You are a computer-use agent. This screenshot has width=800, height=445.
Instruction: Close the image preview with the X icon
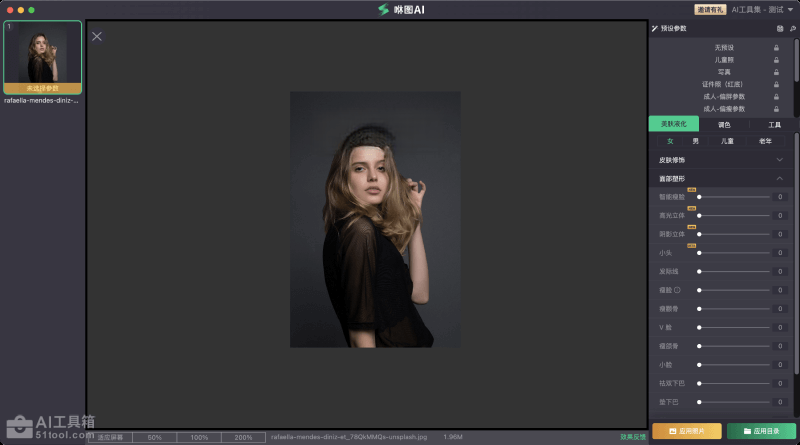tap(97, 37)
